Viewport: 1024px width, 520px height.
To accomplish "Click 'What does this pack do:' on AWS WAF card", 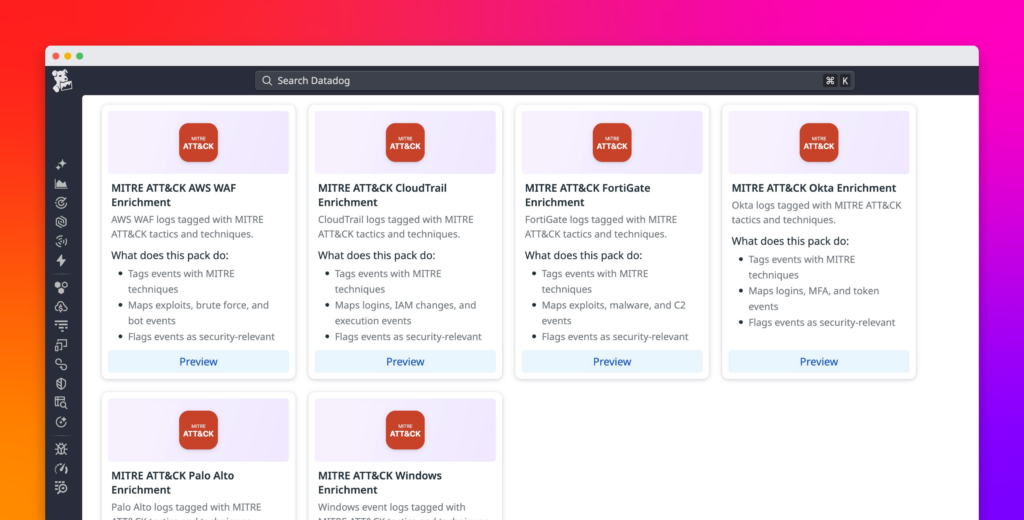I will tap(170, 255).
